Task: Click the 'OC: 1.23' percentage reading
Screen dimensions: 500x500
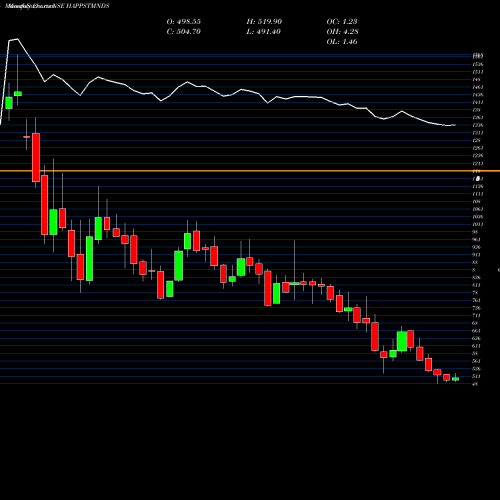Action: pos(342,22)
